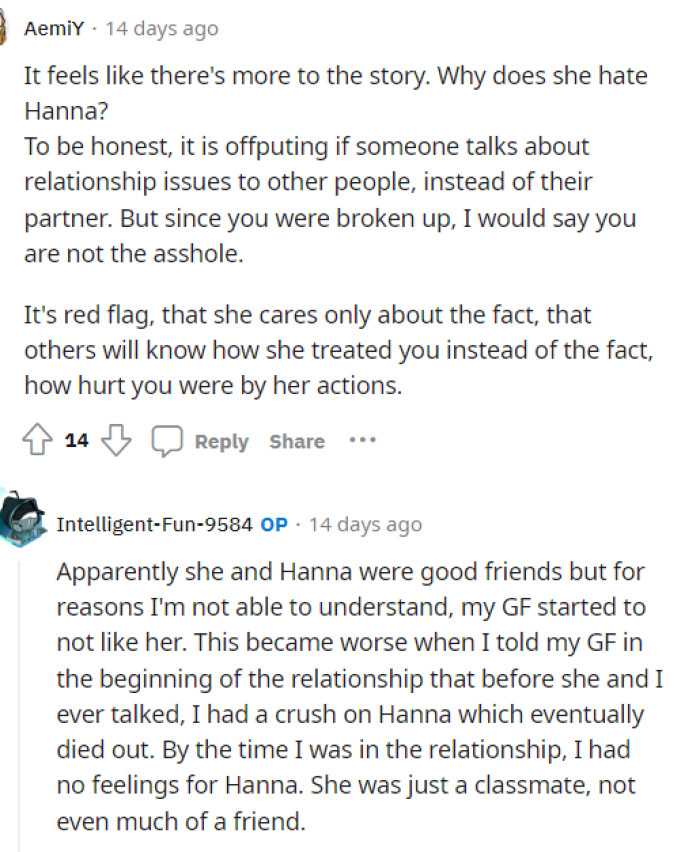Expand the collapsed comment options via ellipsis
The height and width of the screenshot is (852, 700).
point(363,441)
